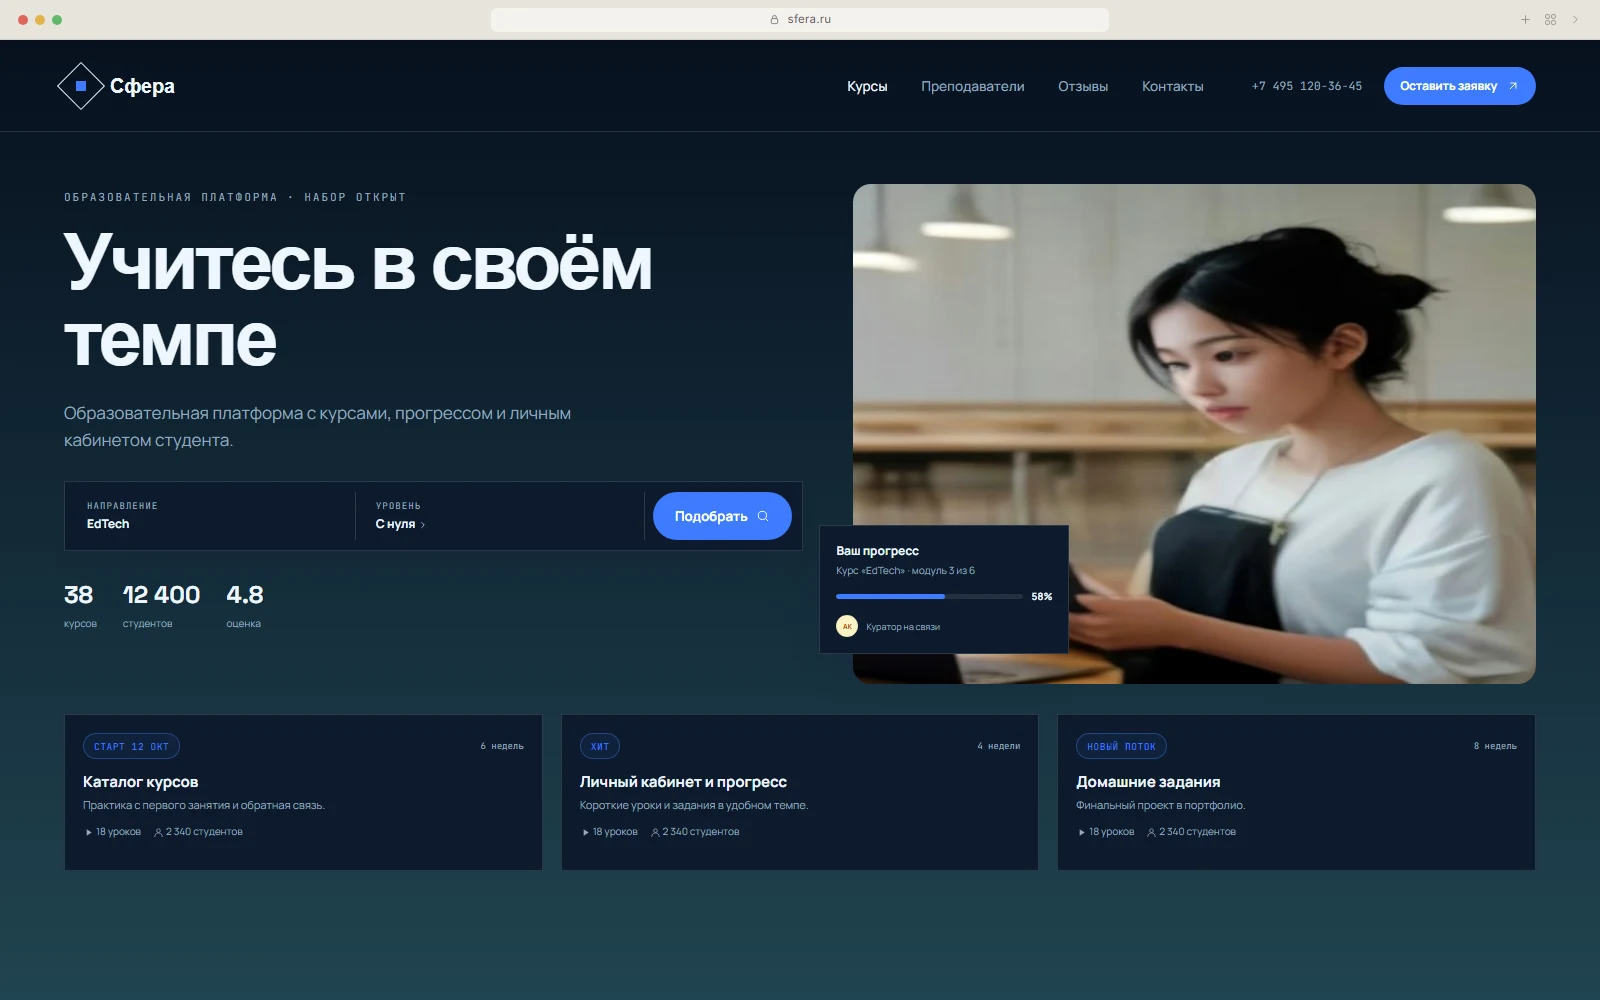Open the Отзывы nav item
The height and width of the screenshot is (1000, 1600).
1083,86
